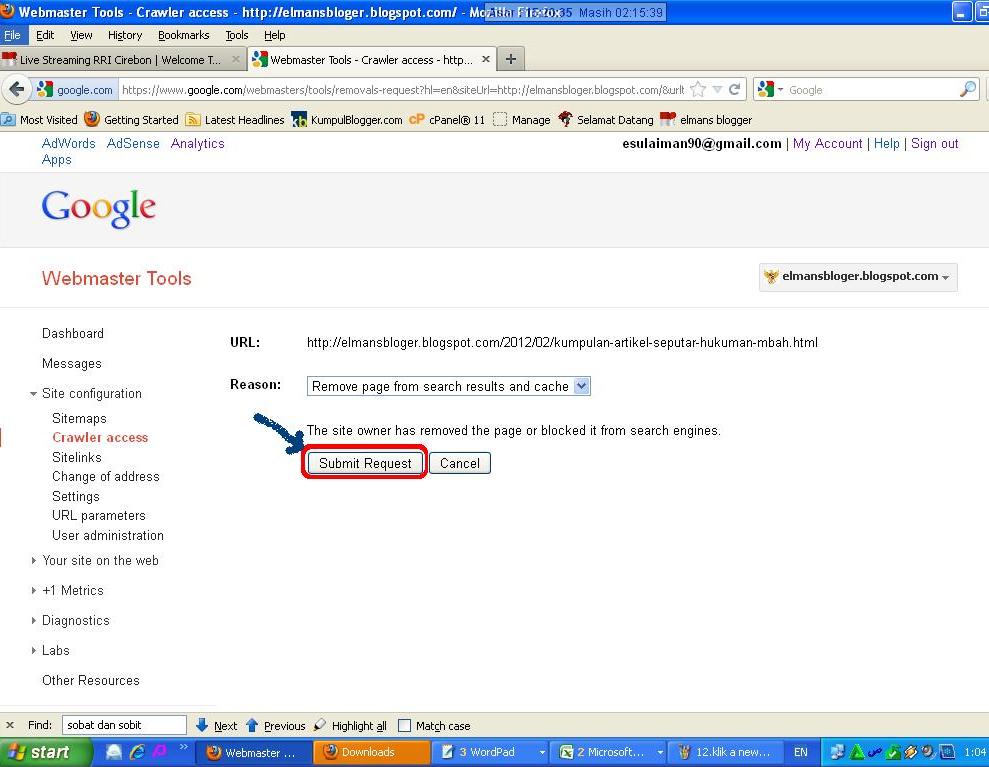The width and height of the screenshot is (989, 767).
Task: Open Sitelinks in sidebar
Action: tap(77, 457)
